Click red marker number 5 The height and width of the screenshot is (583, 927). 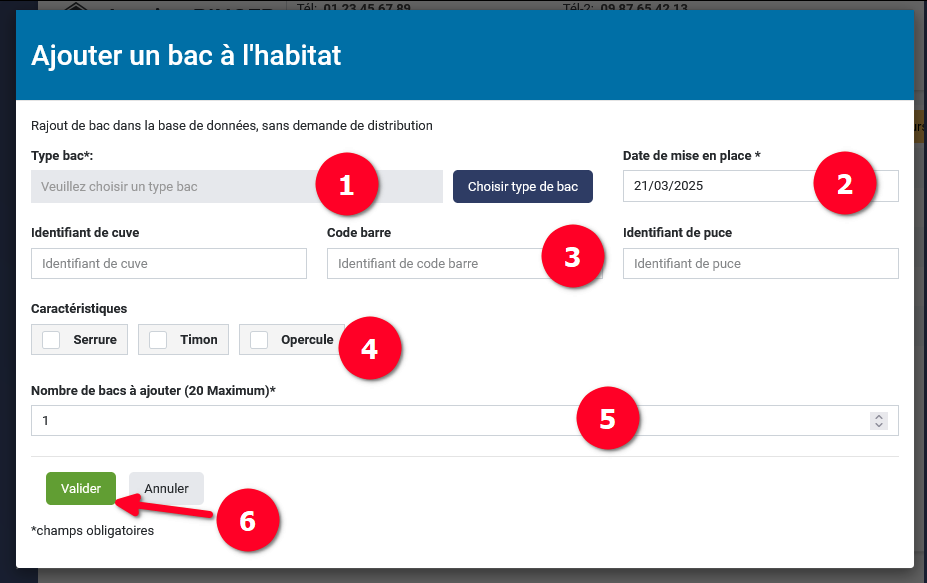click(x=607, y=419)
